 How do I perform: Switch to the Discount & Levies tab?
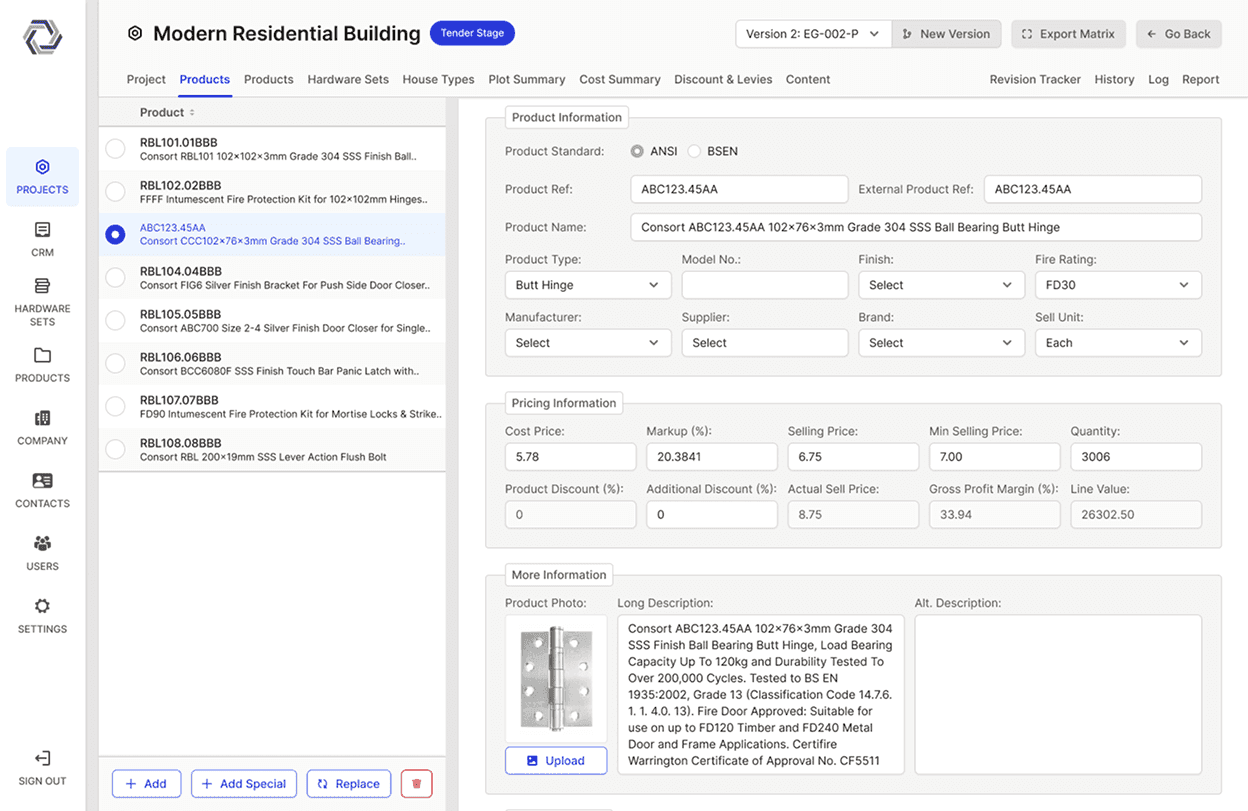tap(723, 79)
